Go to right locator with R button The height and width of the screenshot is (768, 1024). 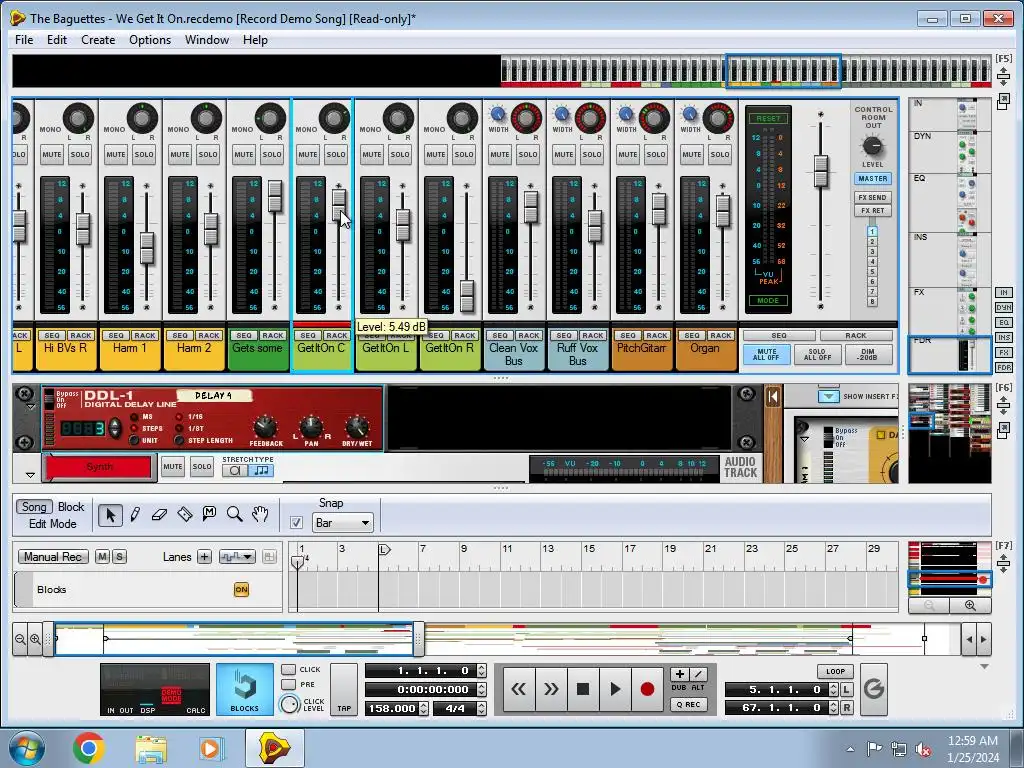[846, 708]
